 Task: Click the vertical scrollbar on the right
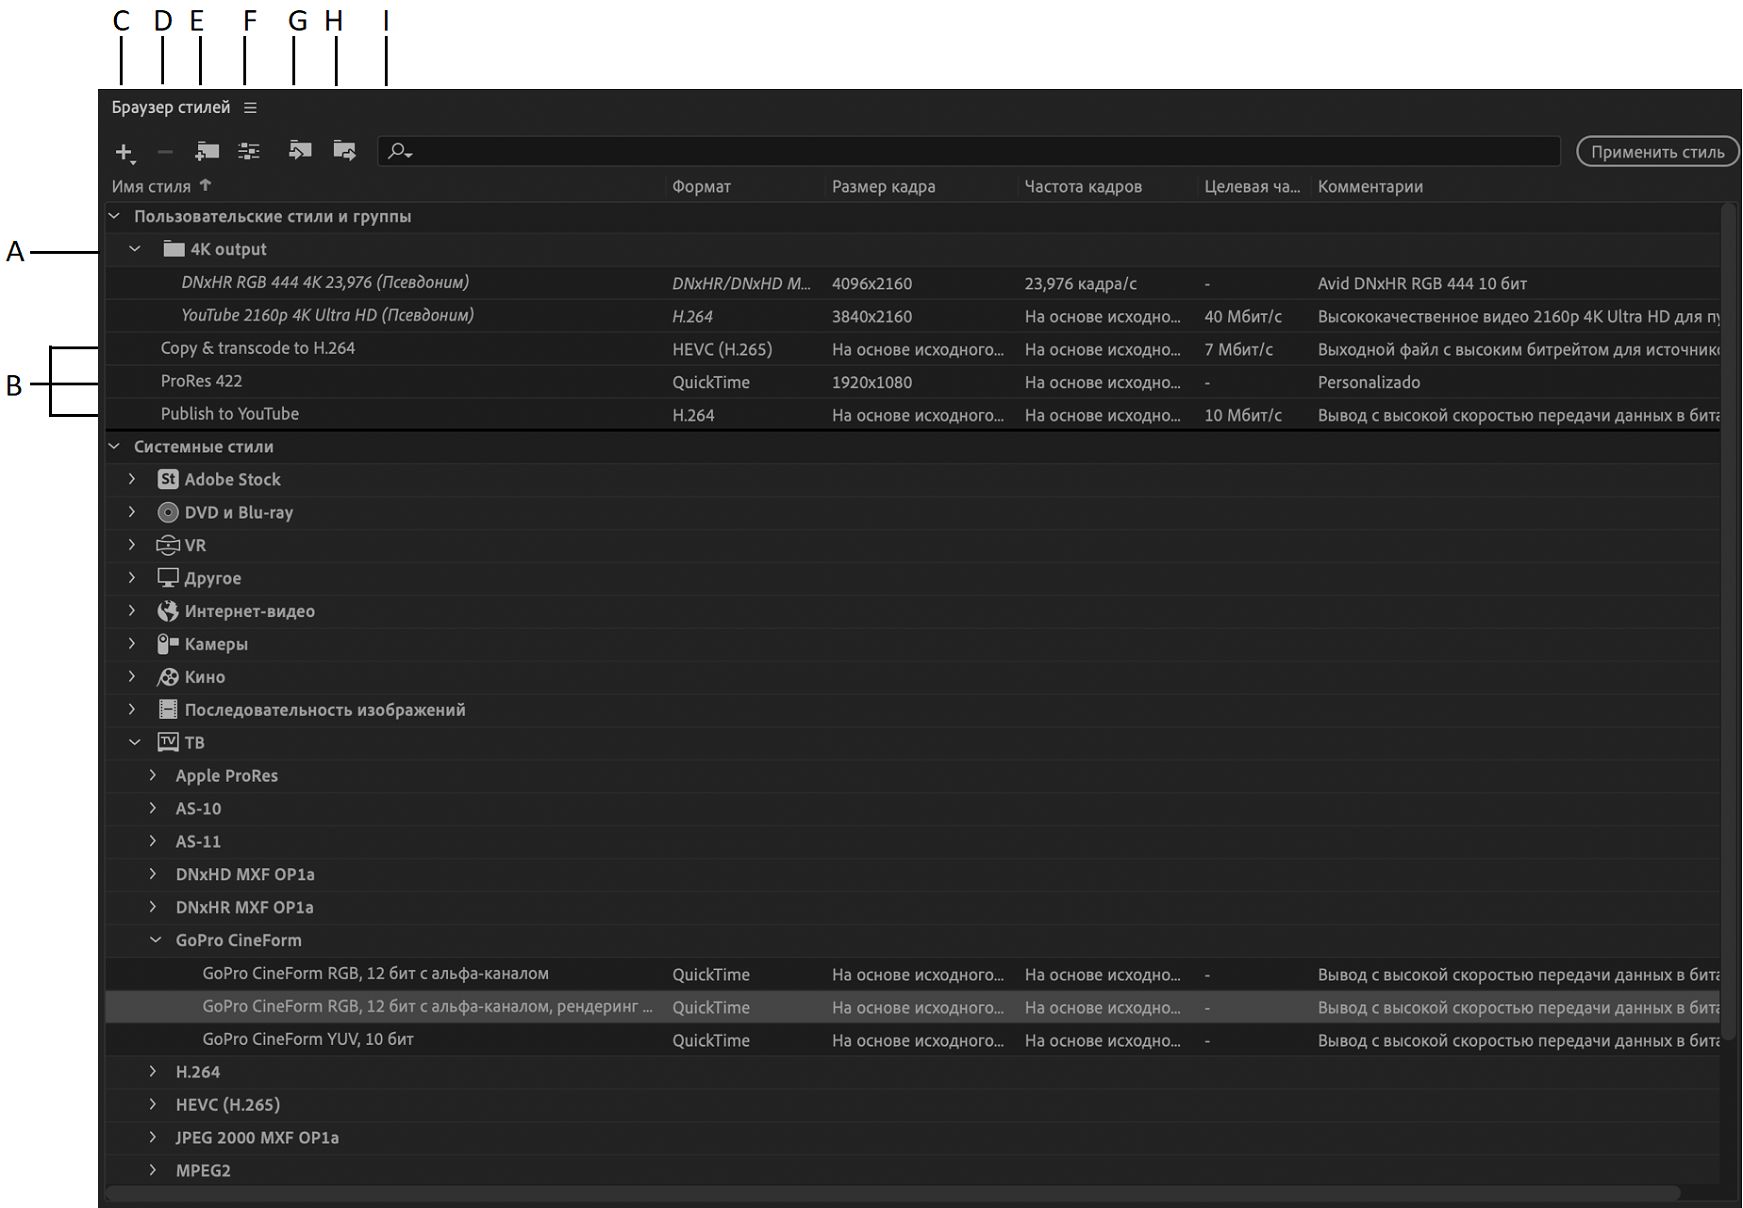coord(1728,620)
